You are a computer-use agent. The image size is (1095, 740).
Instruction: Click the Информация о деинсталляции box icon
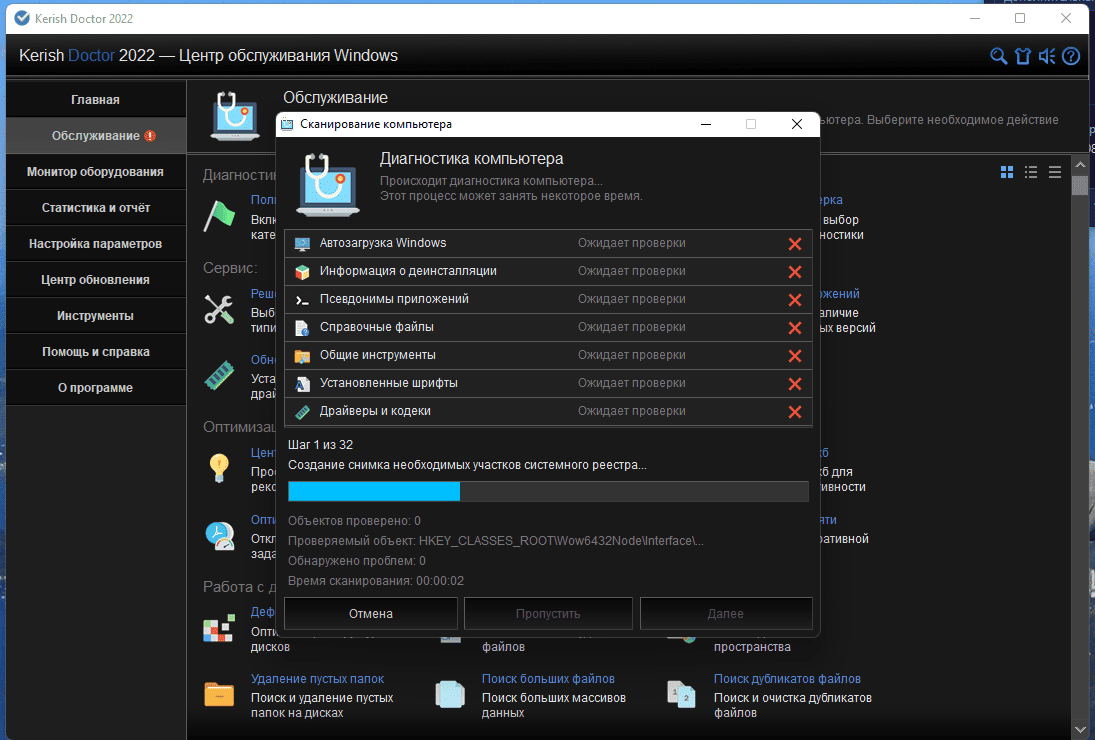coord(302,272)
